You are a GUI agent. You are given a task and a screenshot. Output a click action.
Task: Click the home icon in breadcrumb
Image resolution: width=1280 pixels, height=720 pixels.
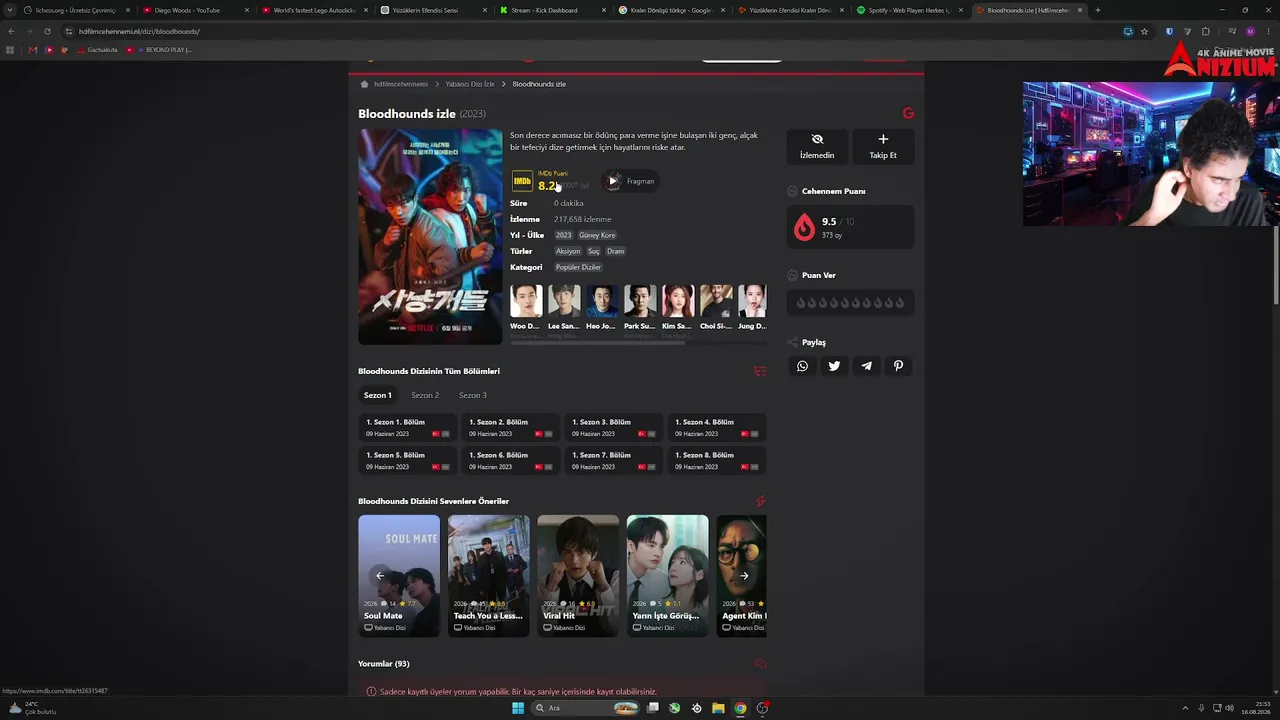tap(364, 84)
